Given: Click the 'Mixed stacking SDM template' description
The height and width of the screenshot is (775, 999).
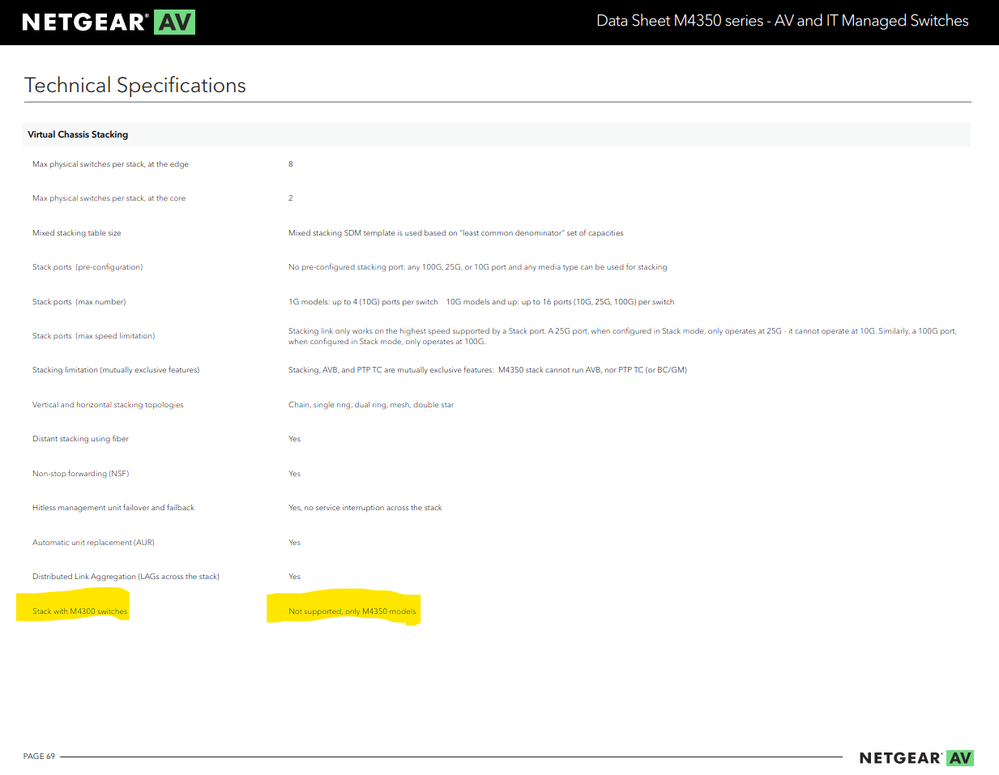Looking at the screenshot, I should point(456,233).
